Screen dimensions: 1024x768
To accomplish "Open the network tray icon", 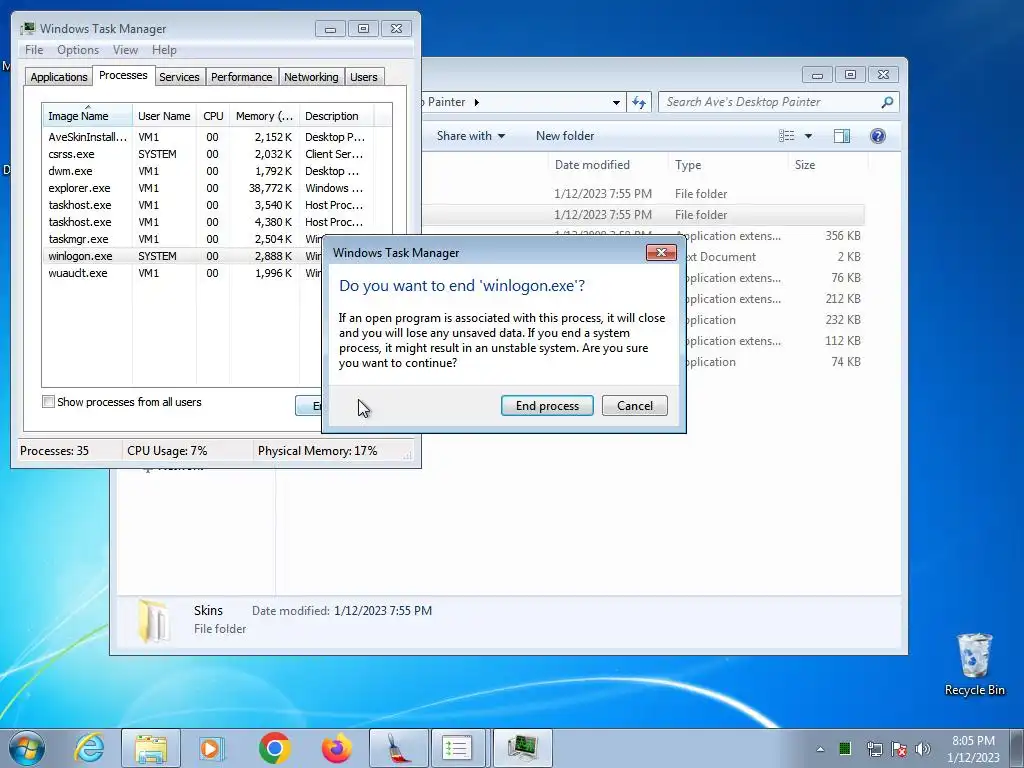I will 874,749.
